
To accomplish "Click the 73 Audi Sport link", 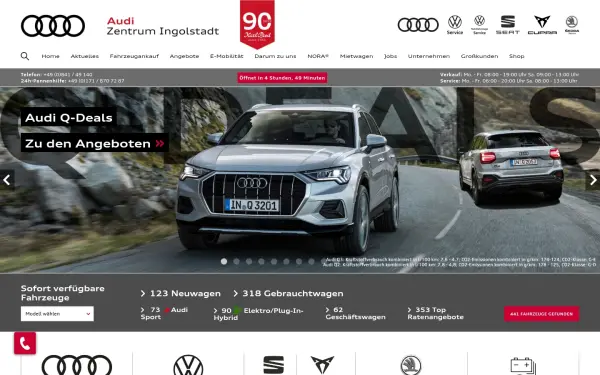I will tap(164, 313).
